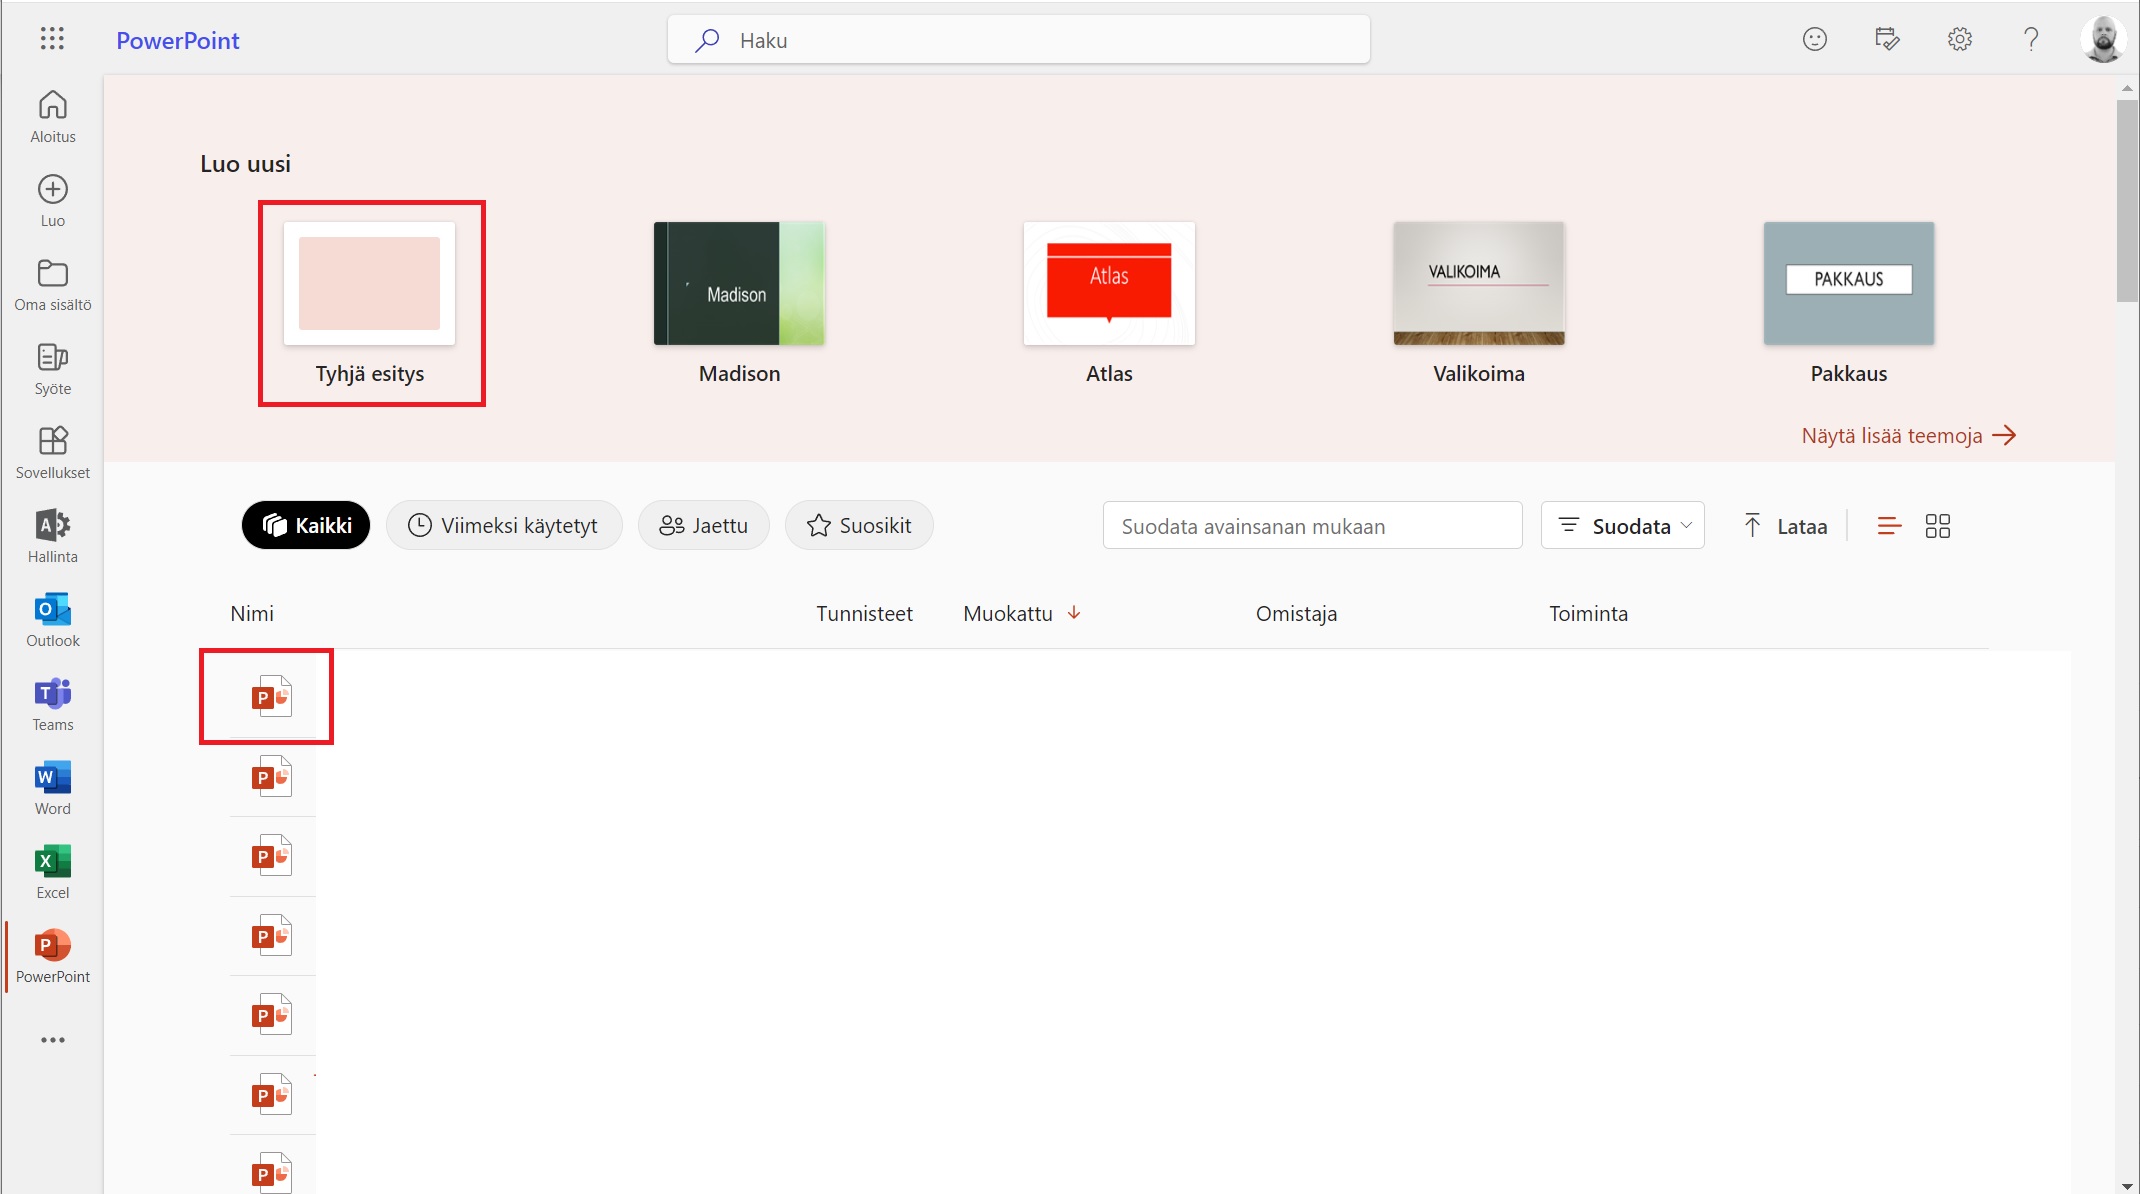Click the vertical scrollbar thumb
Image resolution: width=2140 pixels, height=1194 pixels.
(x=2127, y=200)
